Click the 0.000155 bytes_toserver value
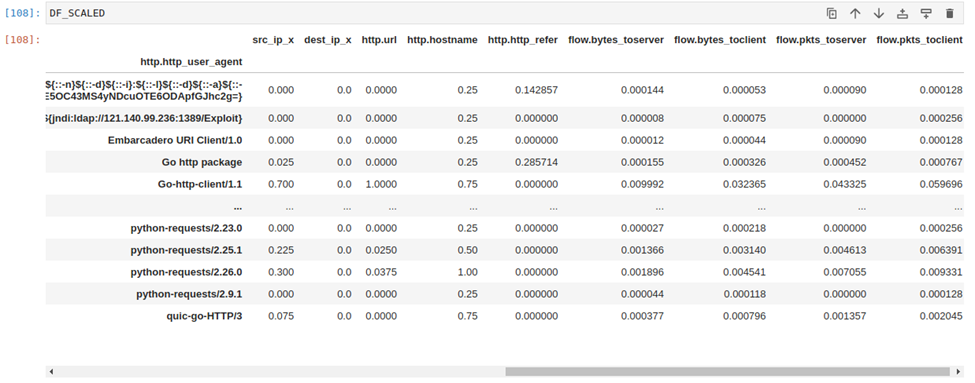 pyautogui.click(x=642, y=162)
